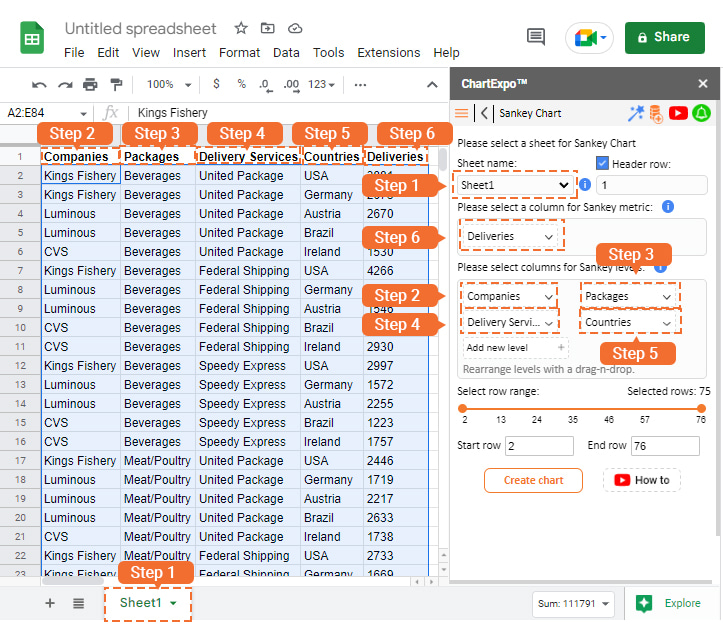The height and width of the screenshot is (638, 723).
Task: Activate the paint format tool
Action: (x=116, y=85)
